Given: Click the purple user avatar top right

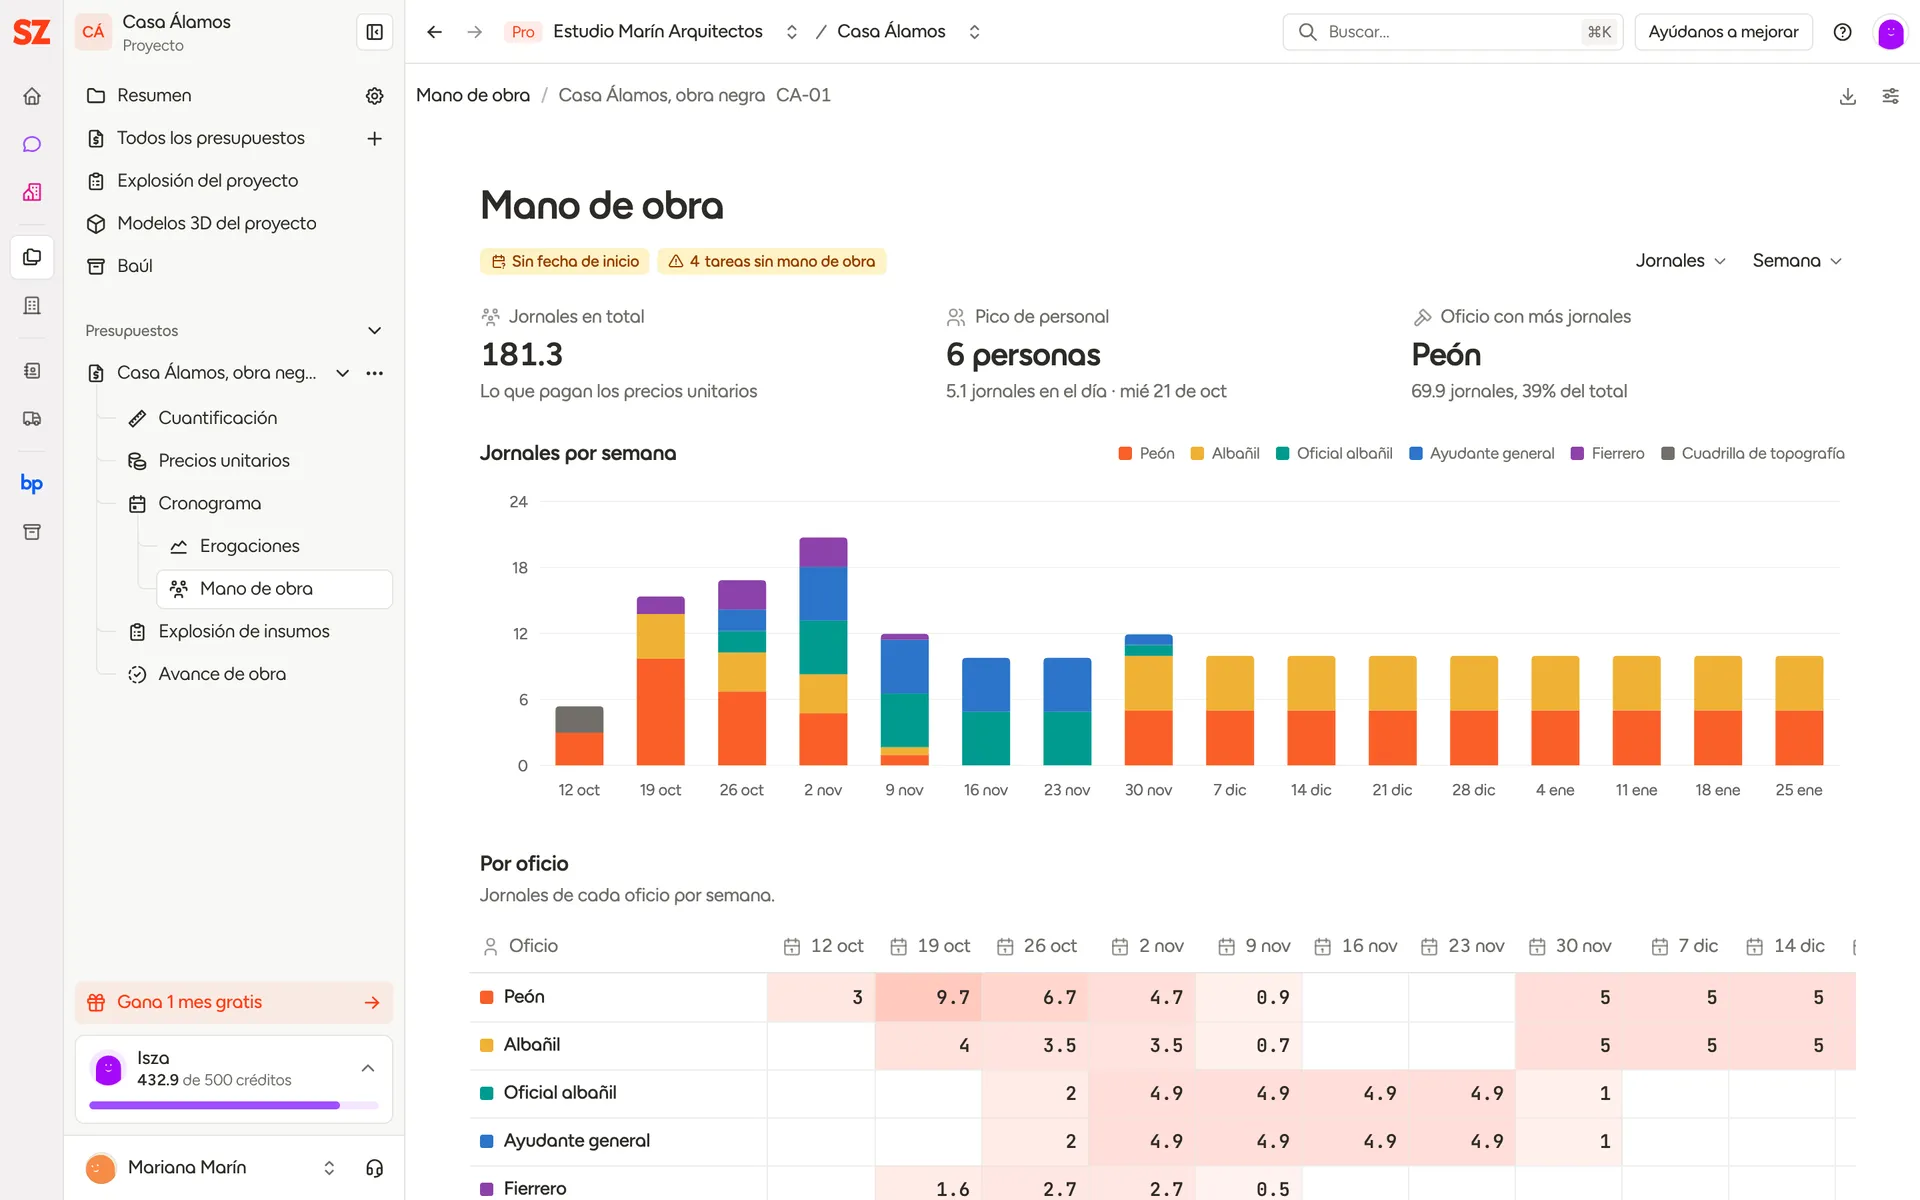Looking at the screenshot, I should point(1890,32).
